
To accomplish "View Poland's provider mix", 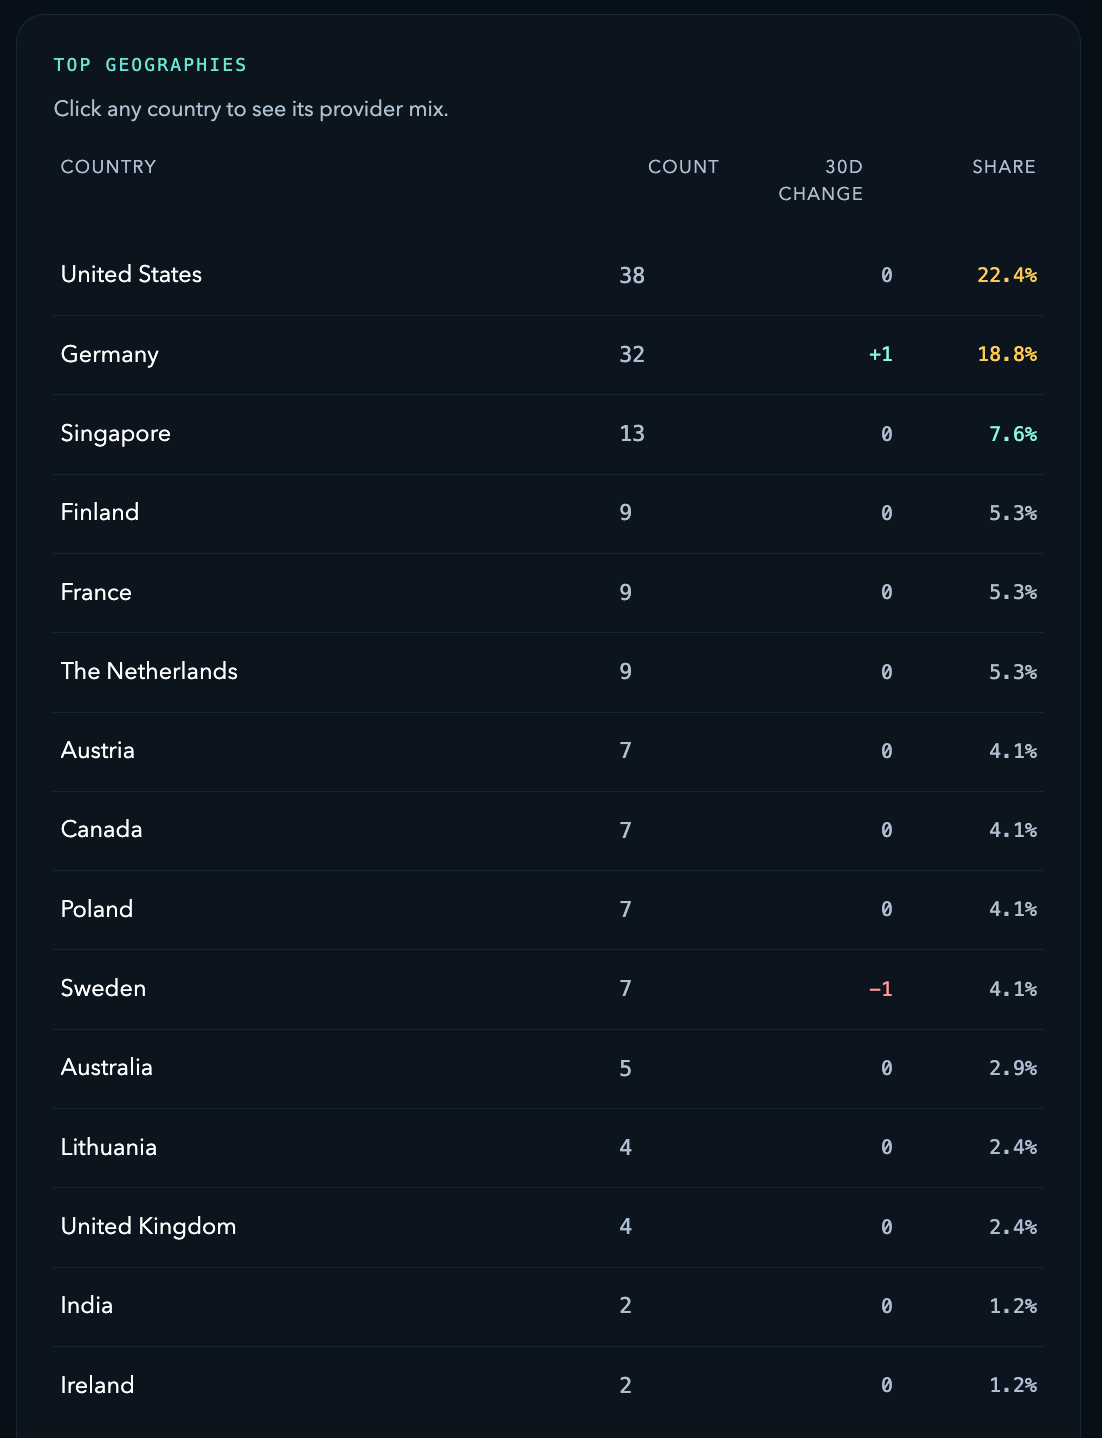I will click(97, 909).
